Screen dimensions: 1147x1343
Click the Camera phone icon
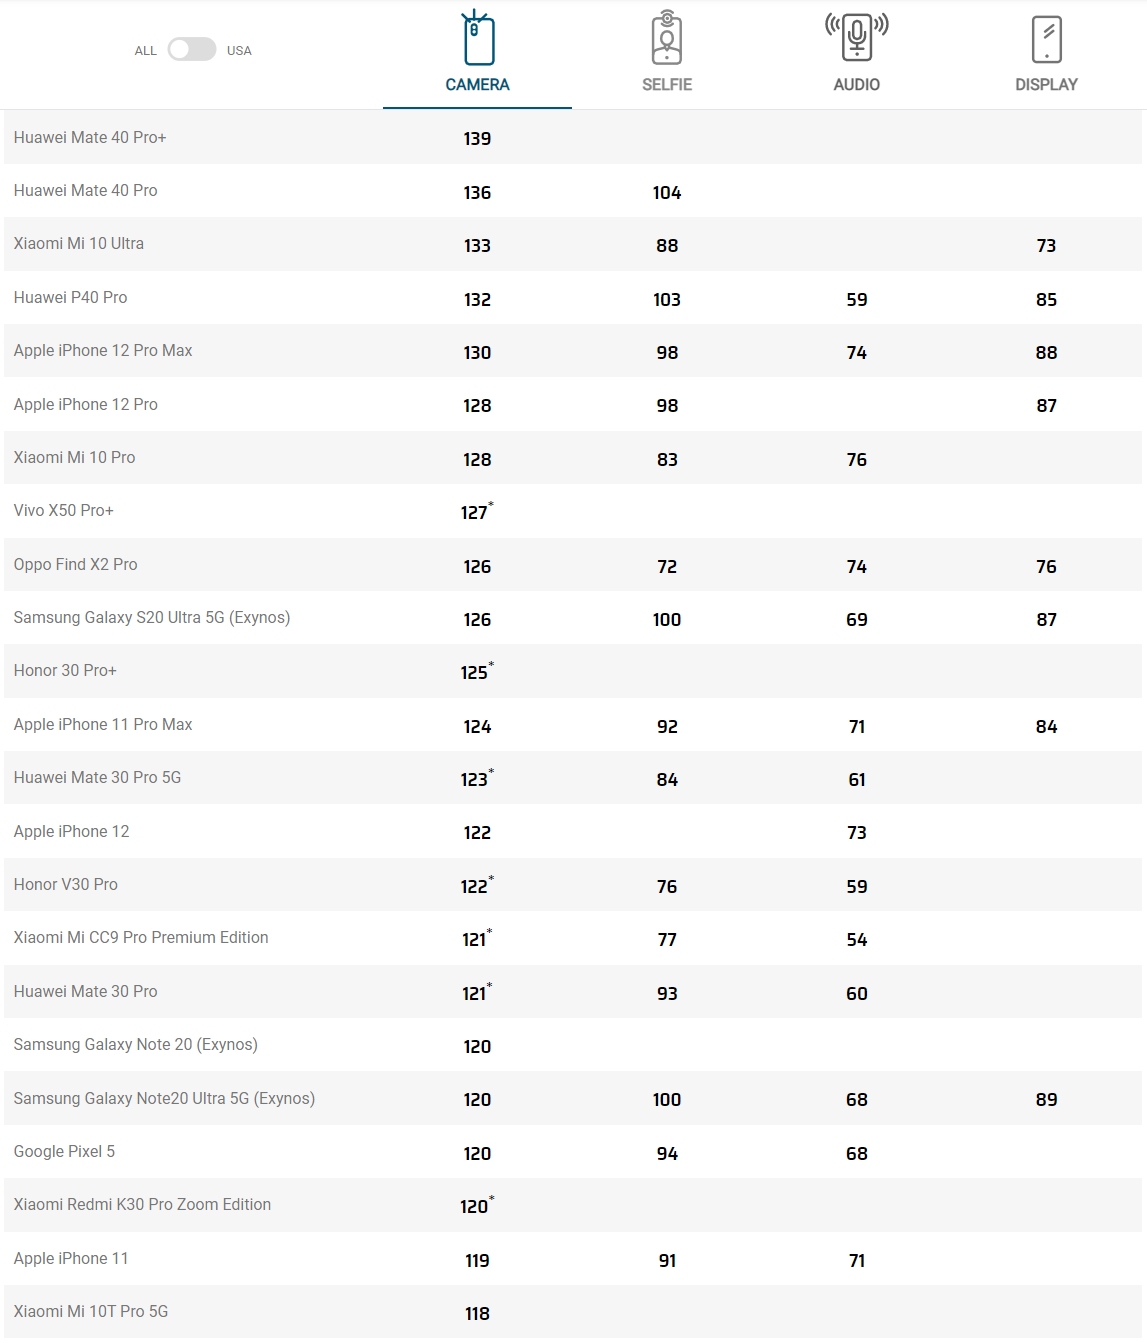(x=477, y=39)
